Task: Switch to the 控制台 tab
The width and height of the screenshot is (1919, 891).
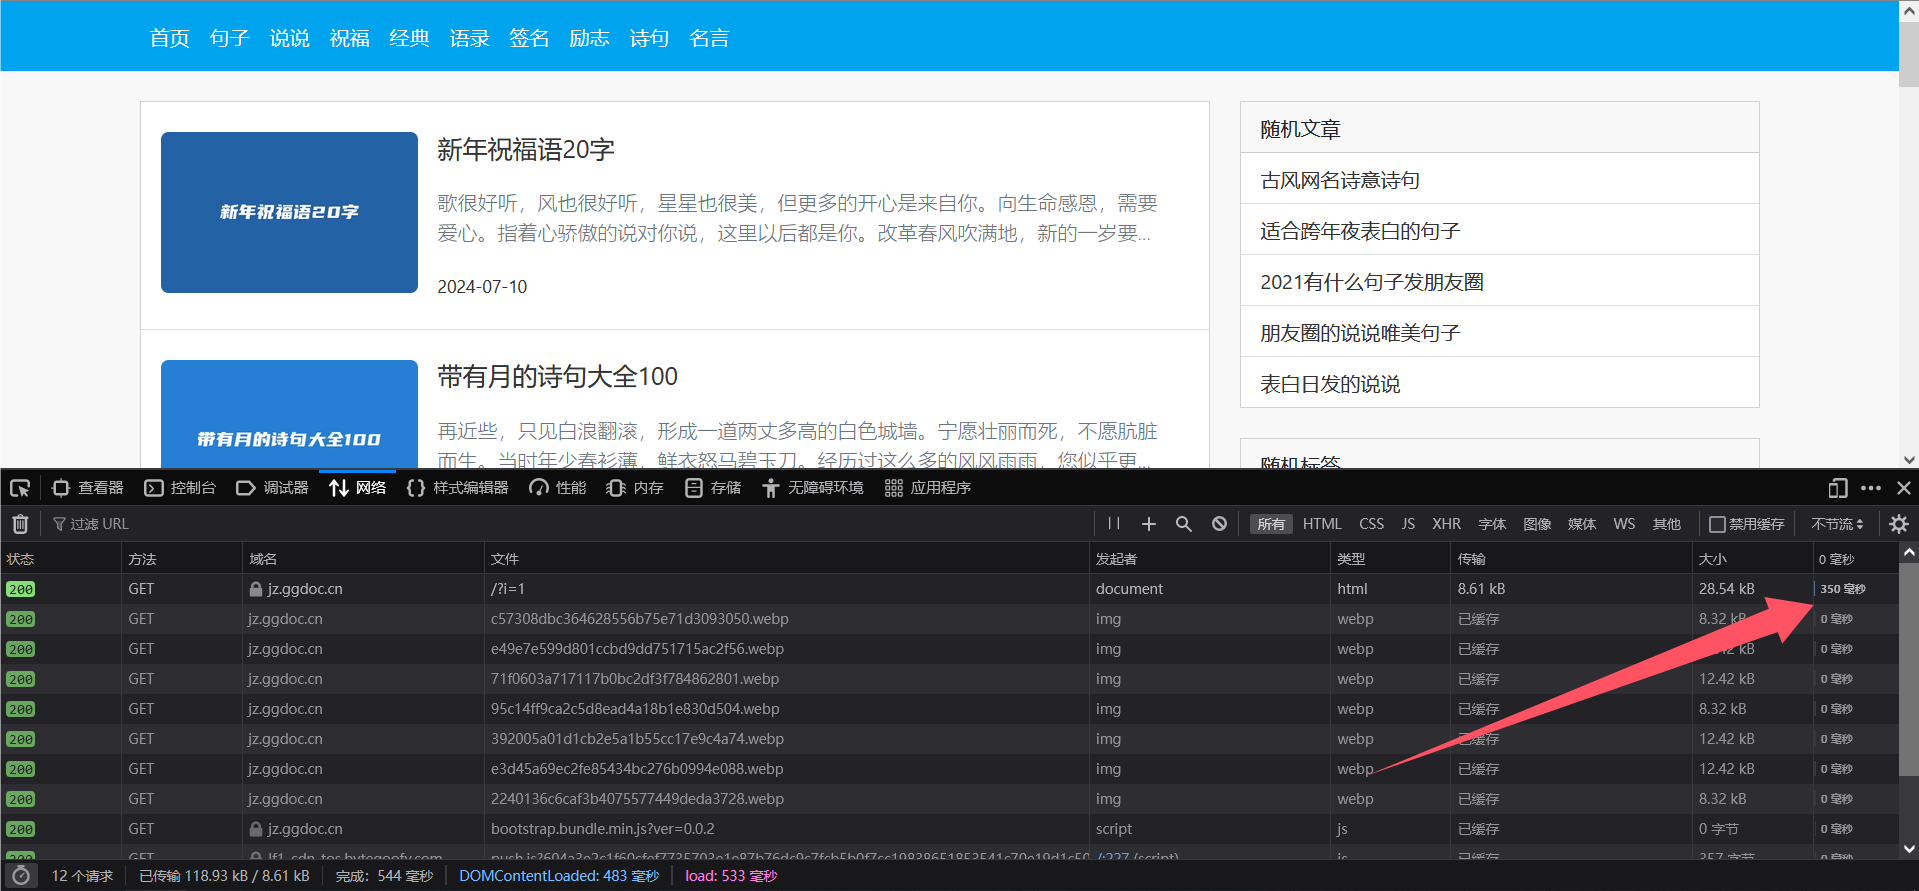Action: (180, 488)
